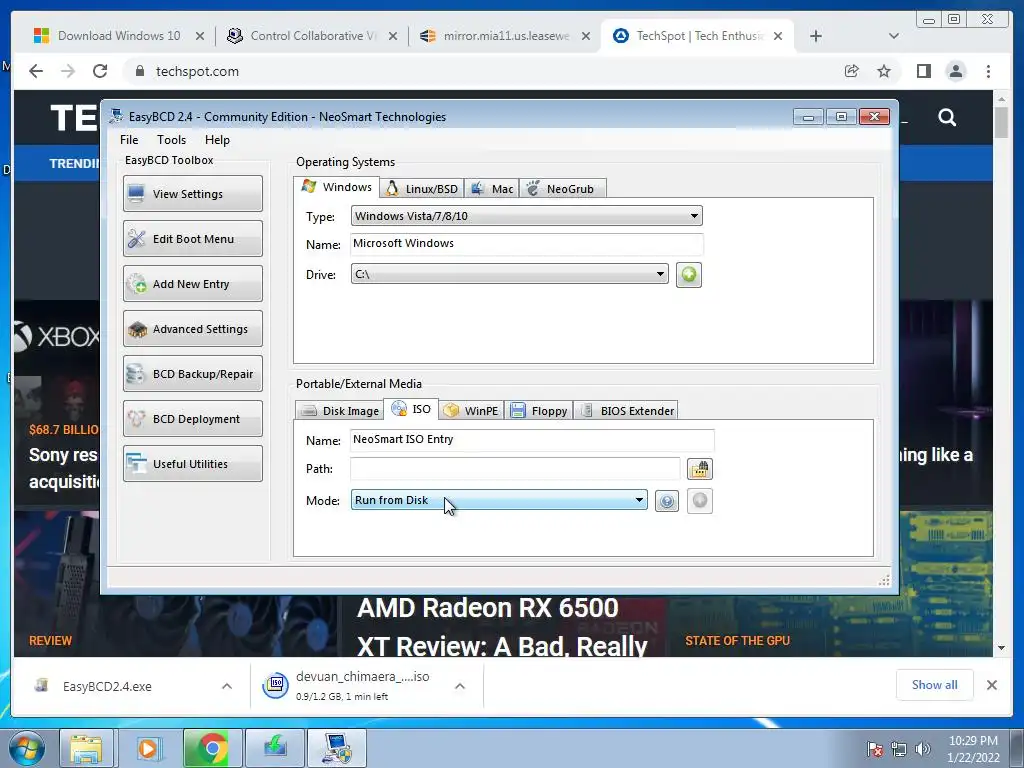Expand the Type dropdown for Windows Vista/7/8/10

click(526, 216)
